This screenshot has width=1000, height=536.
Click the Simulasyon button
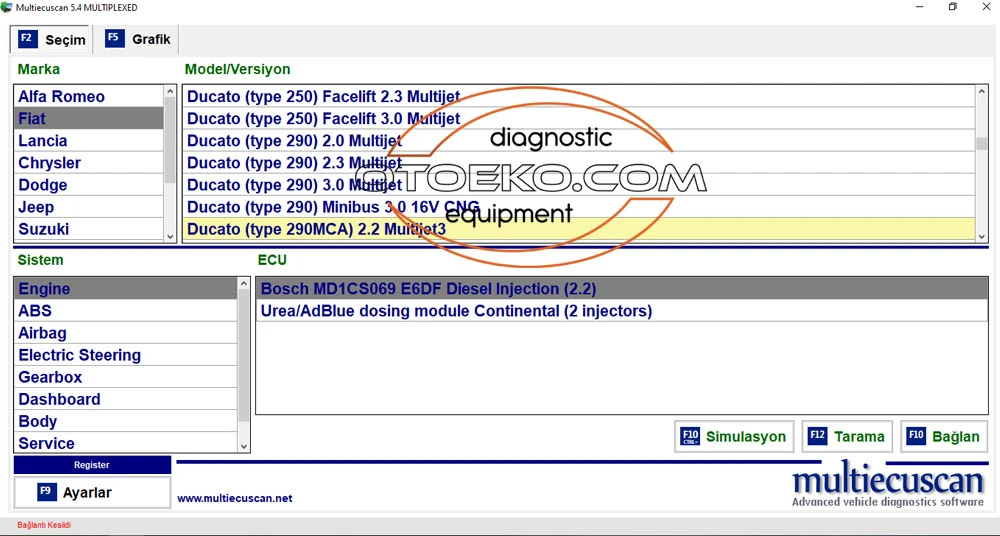(x=734, y=436)
